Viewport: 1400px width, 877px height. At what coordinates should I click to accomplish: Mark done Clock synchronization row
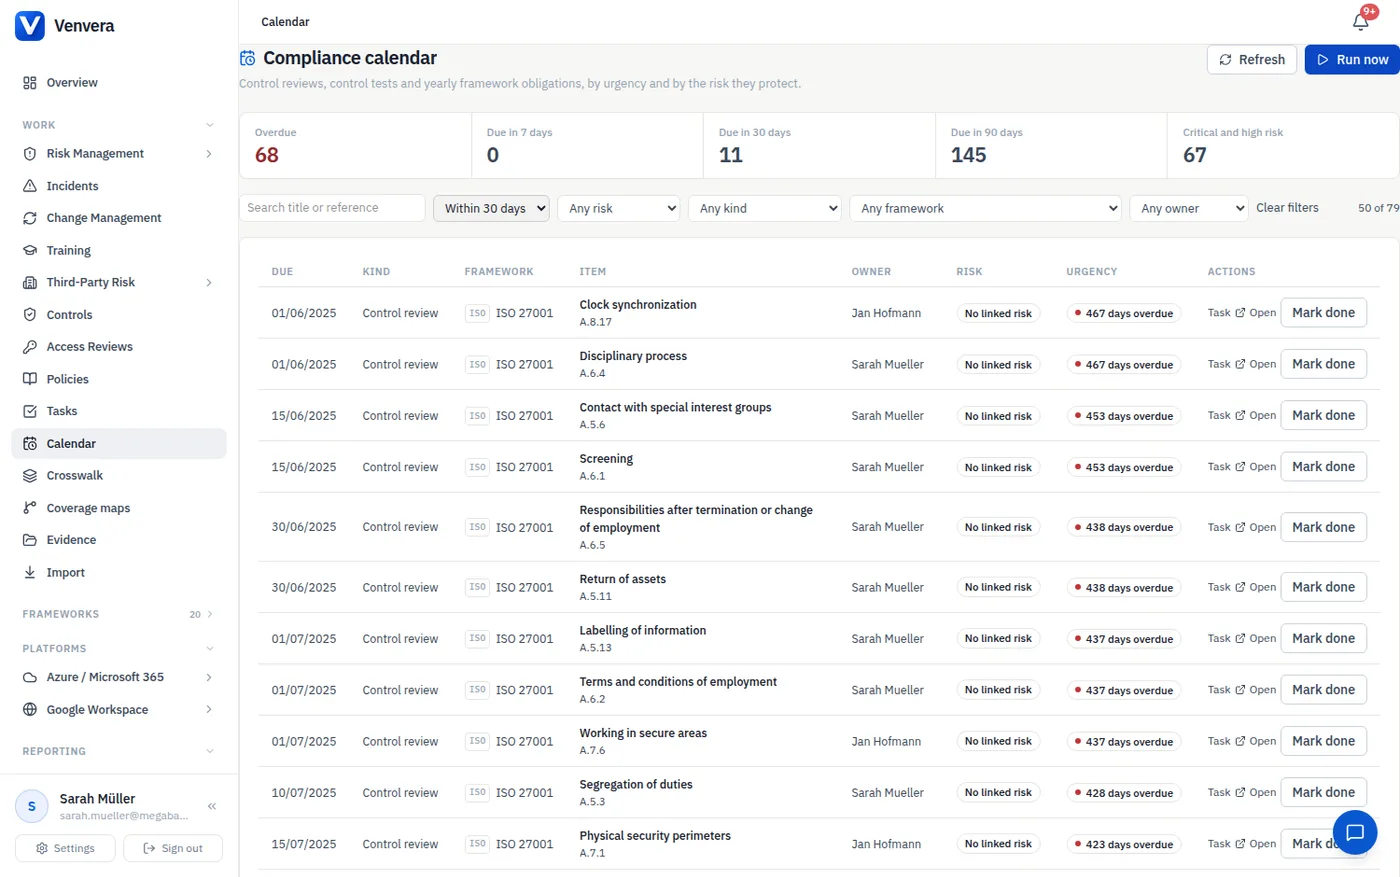[x=1323, y=313]
